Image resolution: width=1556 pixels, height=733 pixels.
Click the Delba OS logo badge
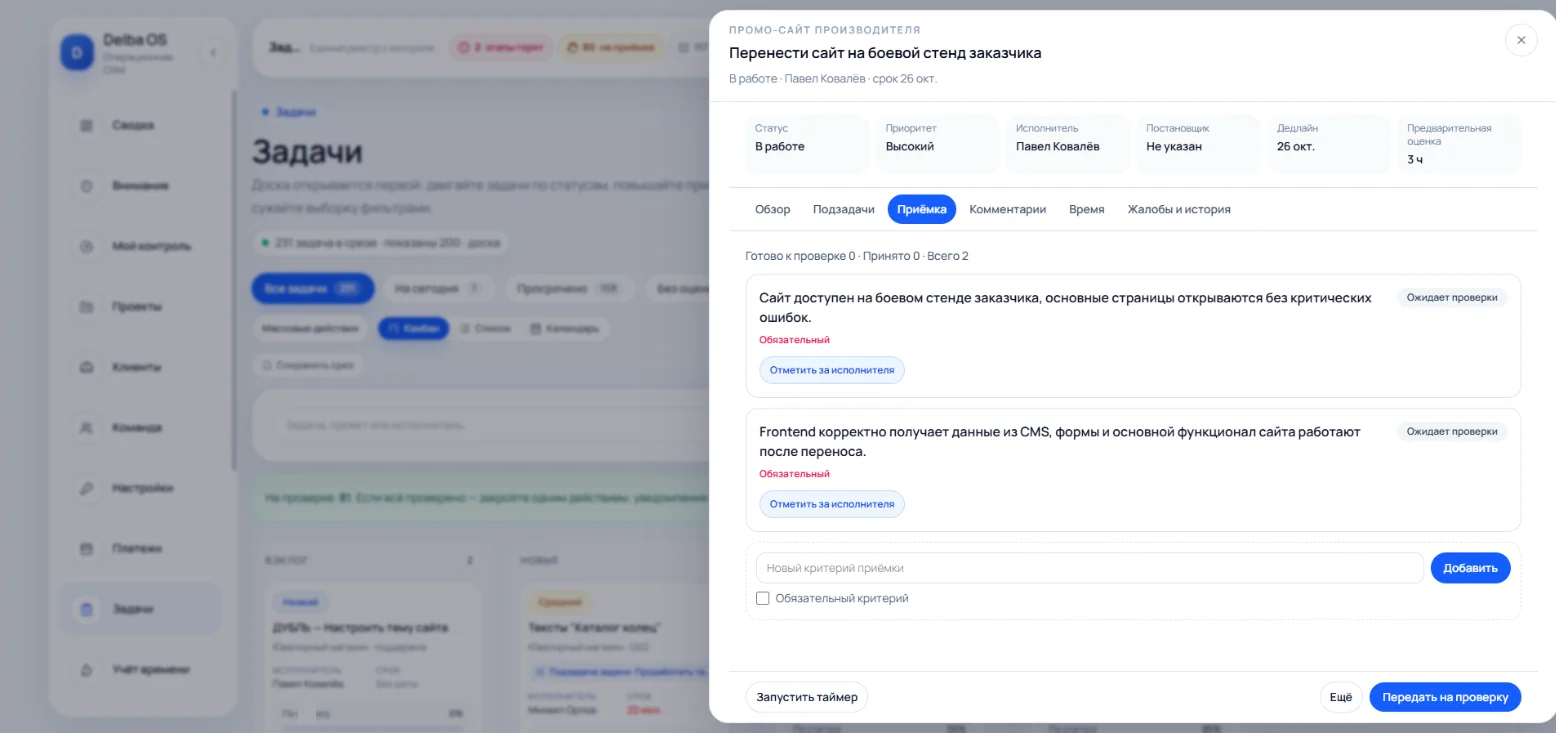[x=77, y=52]
